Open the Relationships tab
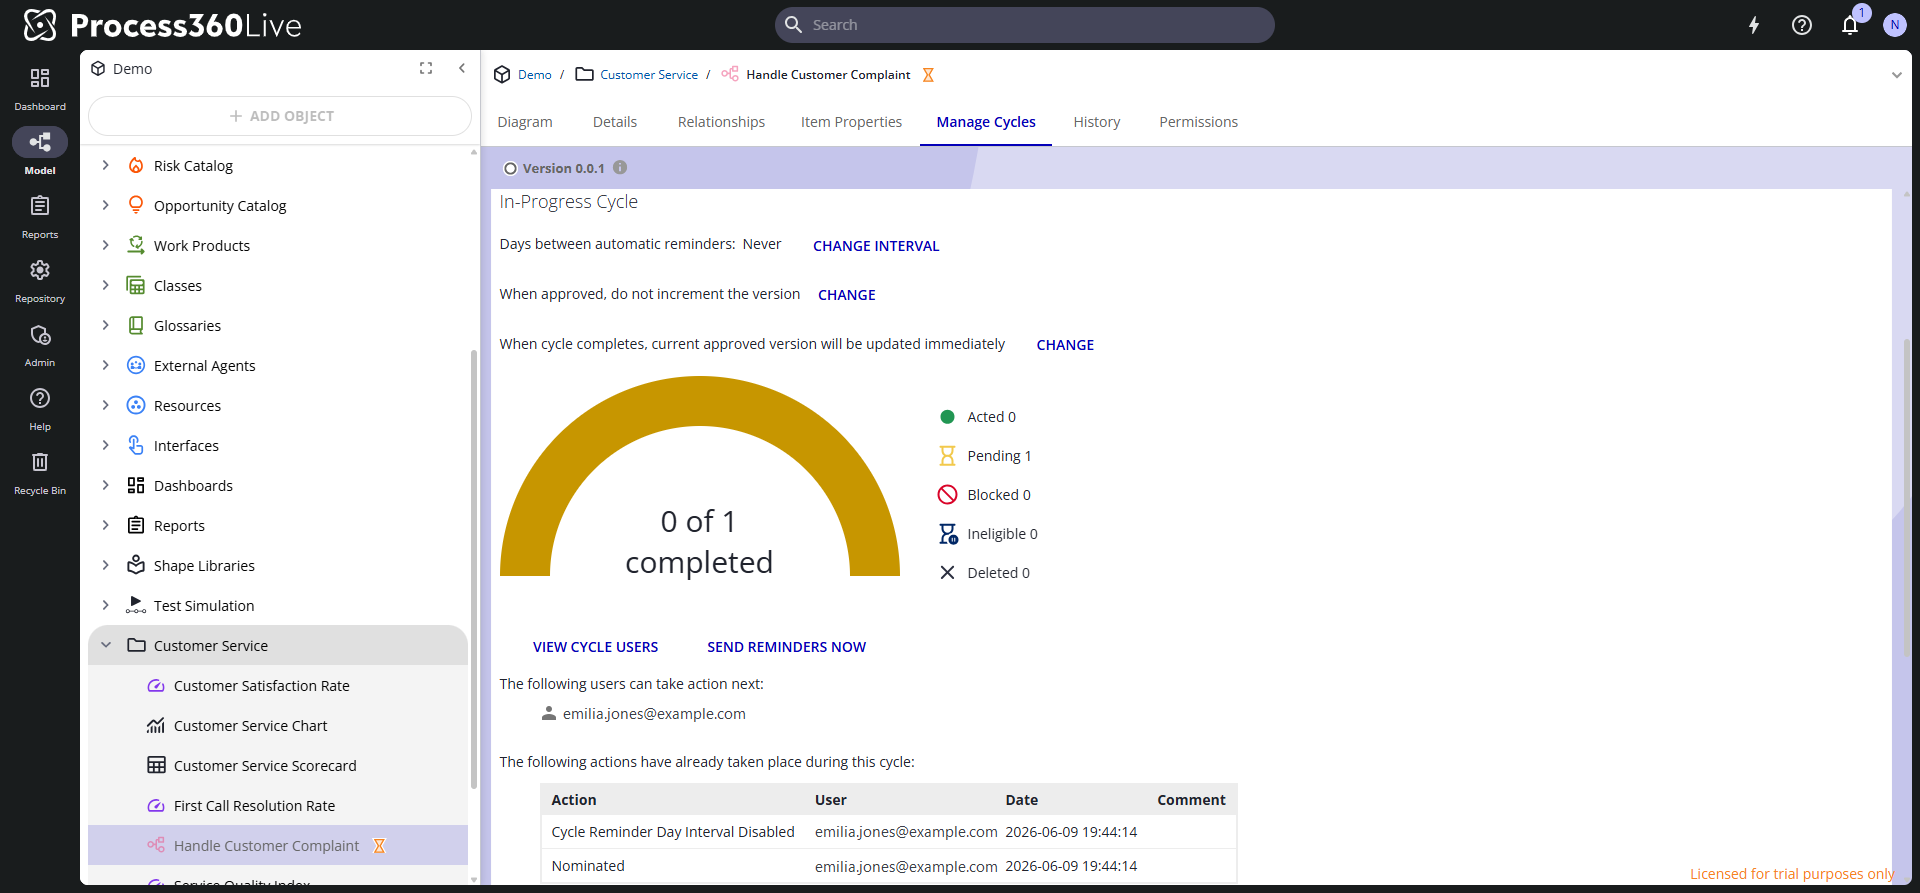 click(721, 122)
